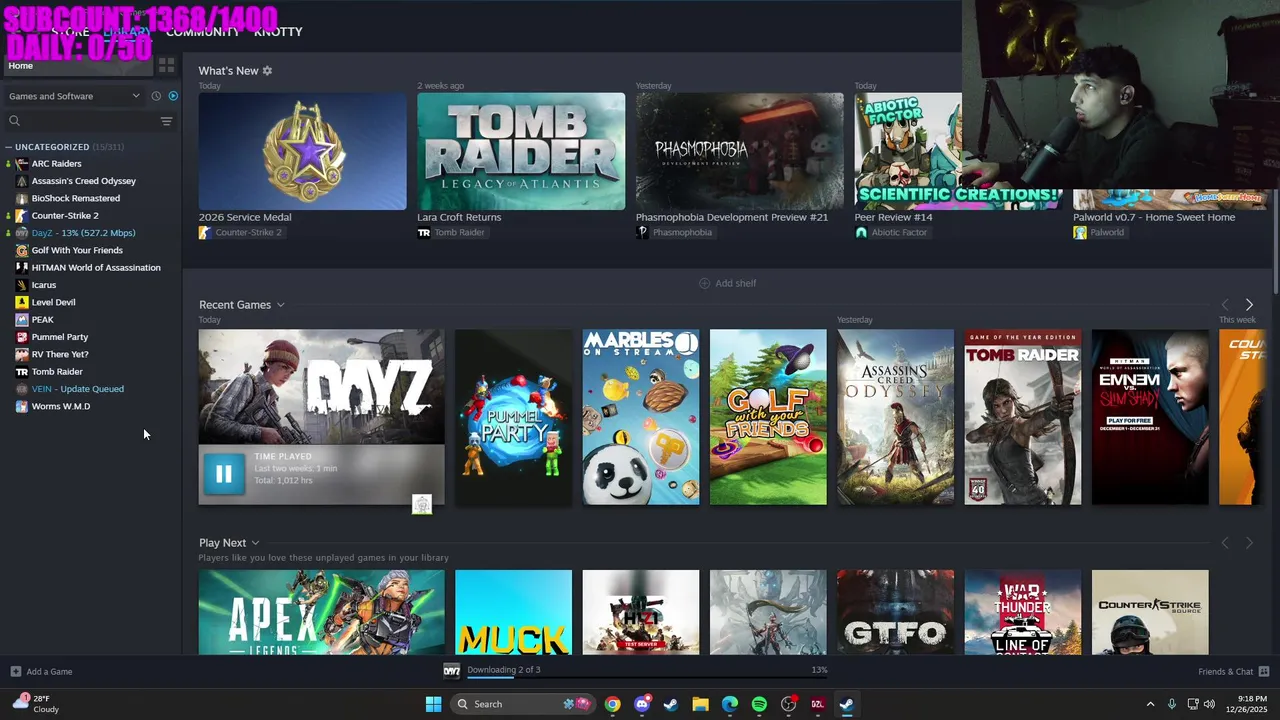Select ARC Raiders in the library list
Image resolution: width=1280 pixels, height=720 pixels.
click(56, 163)
